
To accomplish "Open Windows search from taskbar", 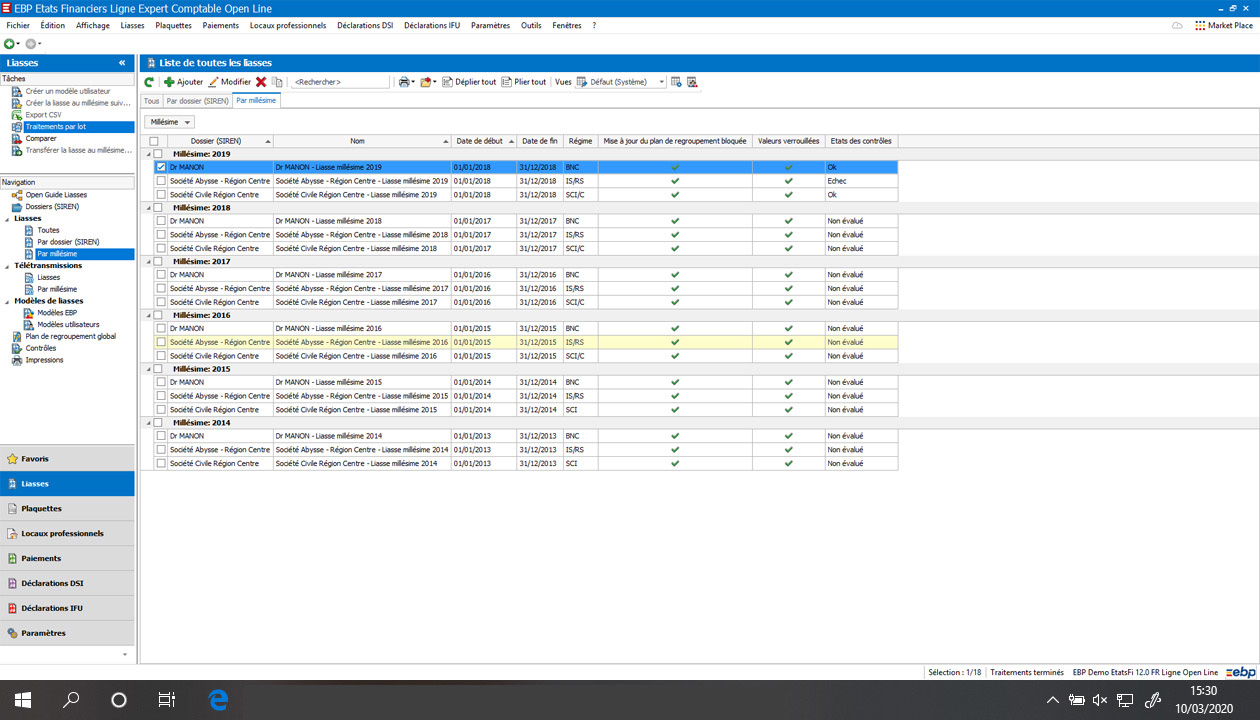I will click(x=71, y=700).
